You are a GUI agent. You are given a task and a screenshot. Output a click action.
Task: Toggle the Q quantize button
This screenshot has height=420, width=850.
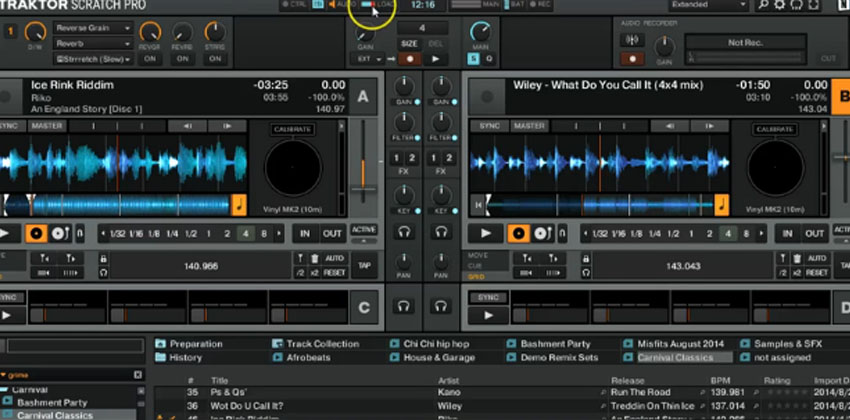tap(489, 59)
